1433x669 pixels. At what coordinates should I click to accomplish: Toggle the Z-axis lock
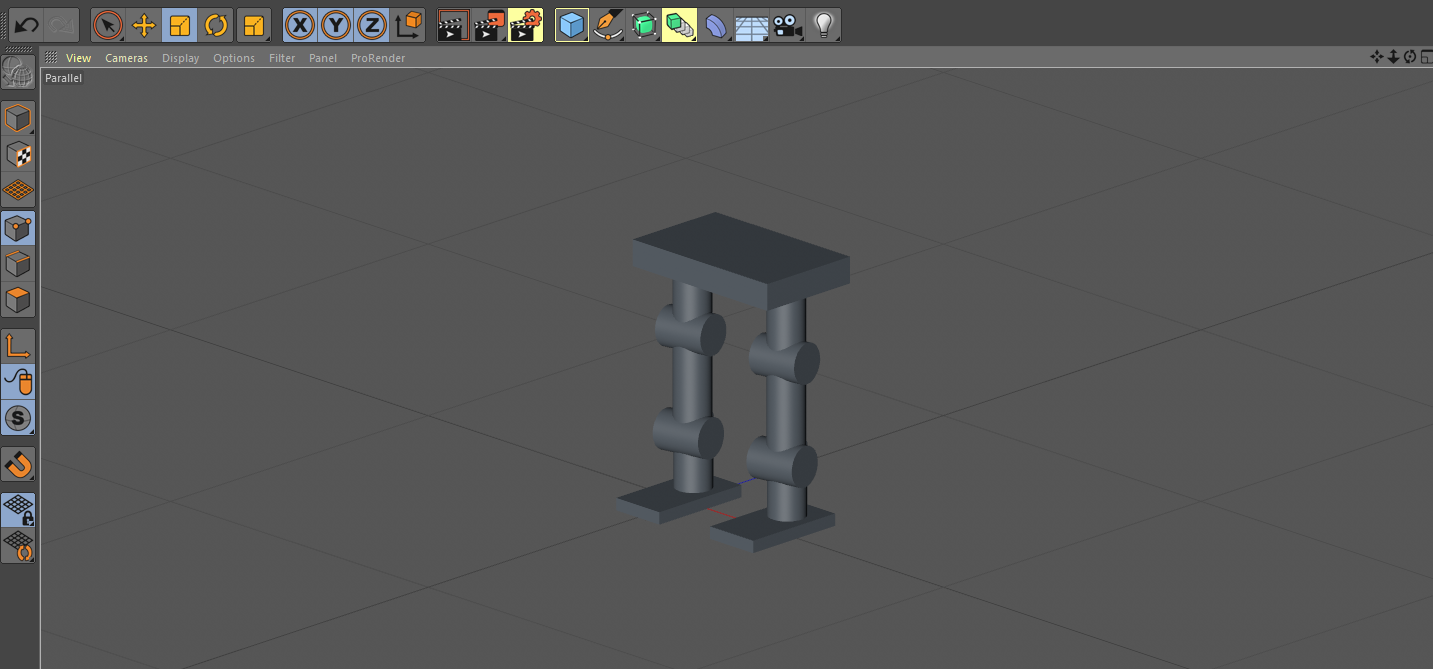point(371,24)
